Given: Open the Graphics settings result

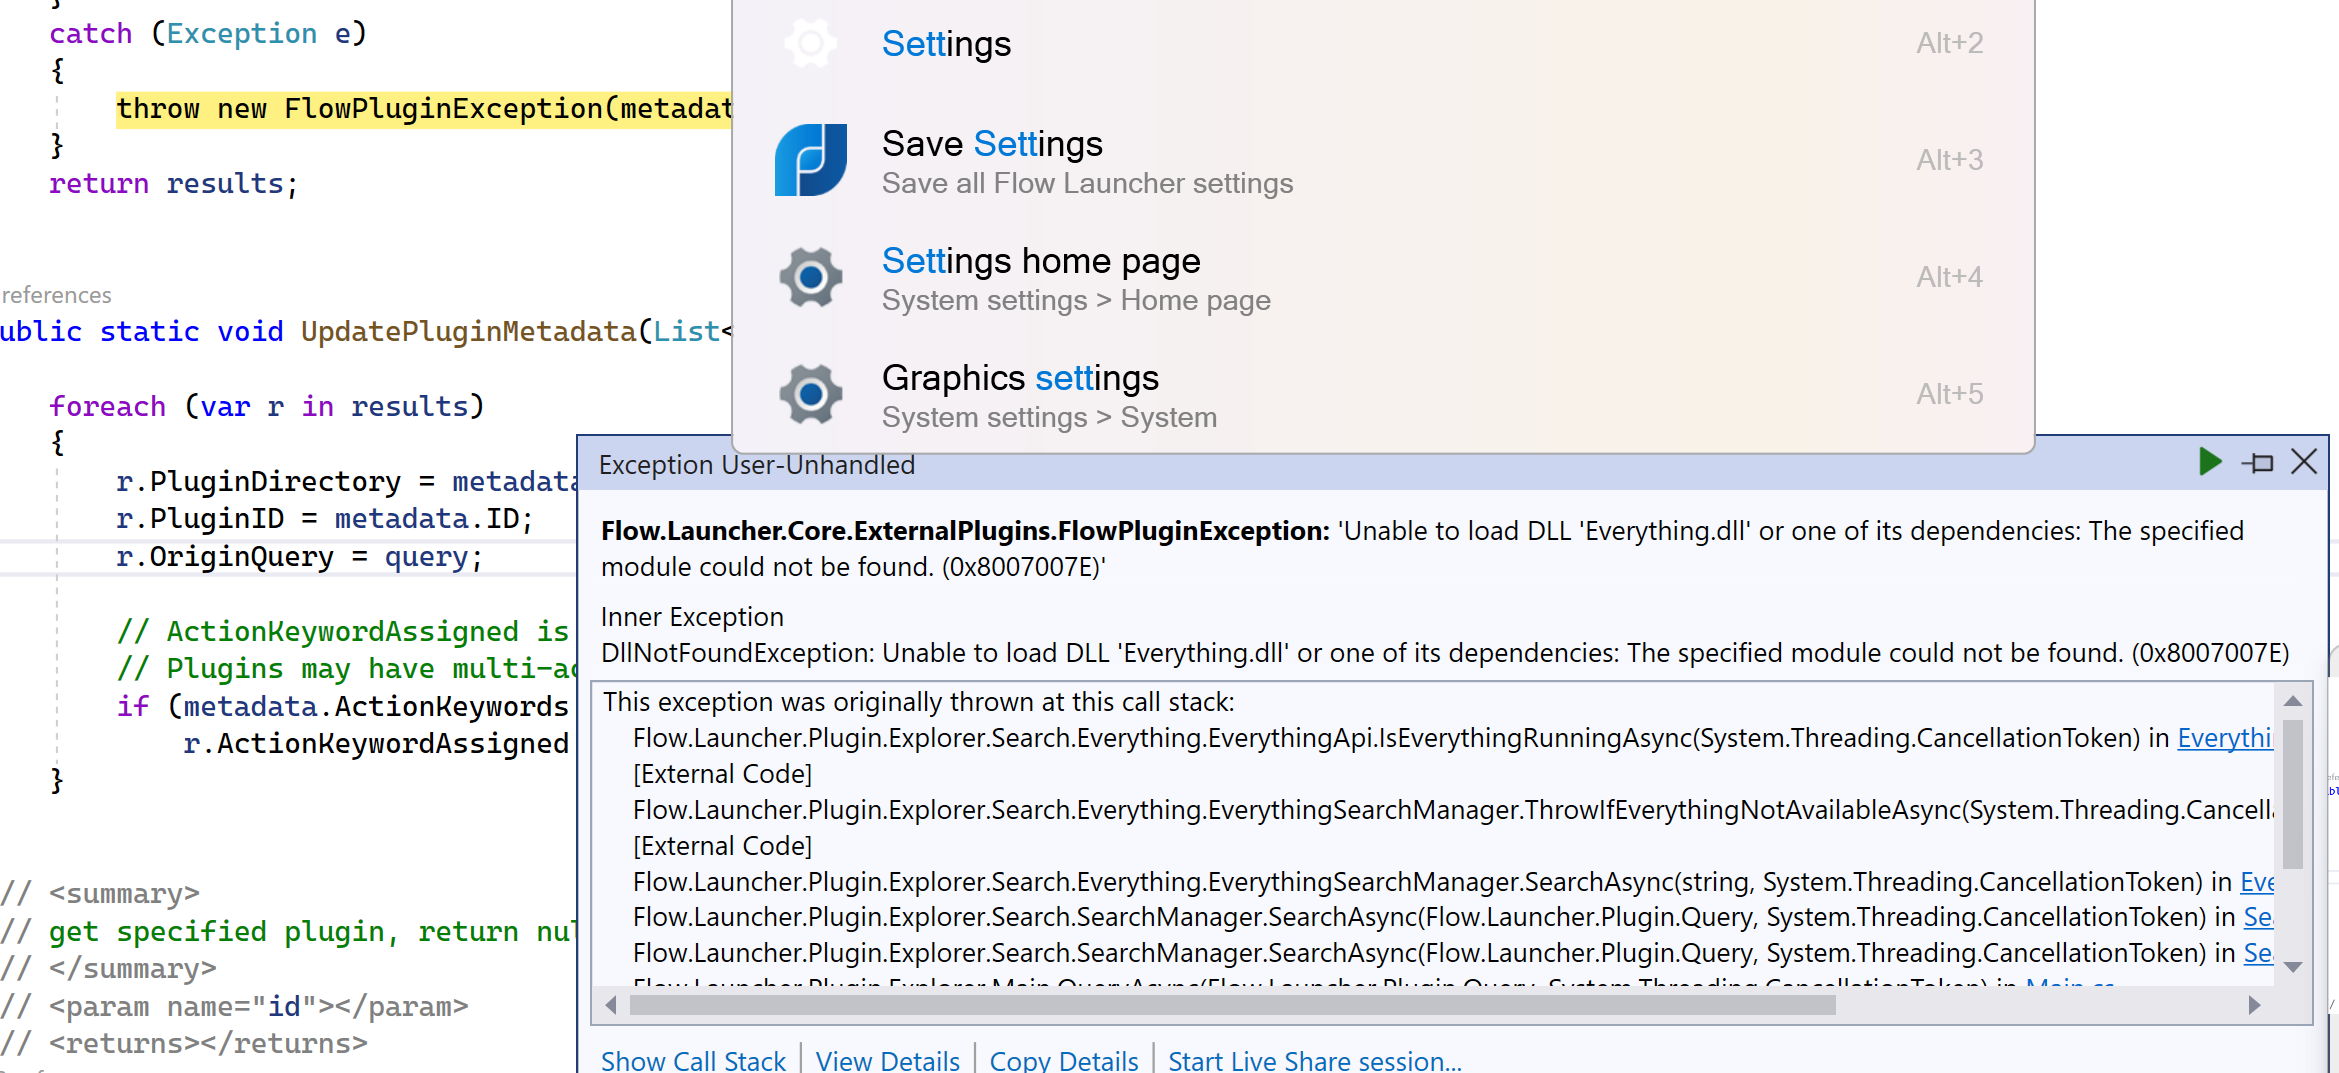Looking at the screenshot, I should tap(1383, 394).
